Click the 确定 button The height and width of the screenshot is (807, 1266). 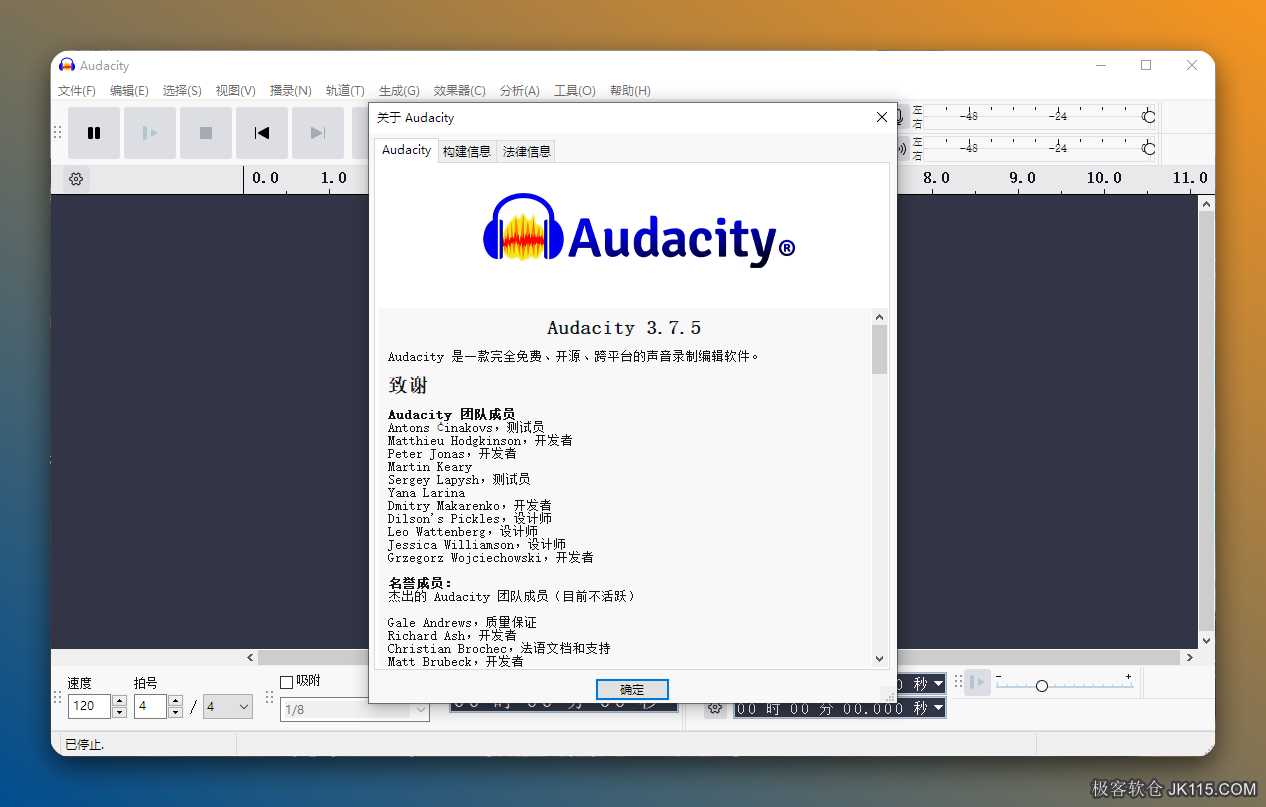pyautogui.click(x=632, y=689)
